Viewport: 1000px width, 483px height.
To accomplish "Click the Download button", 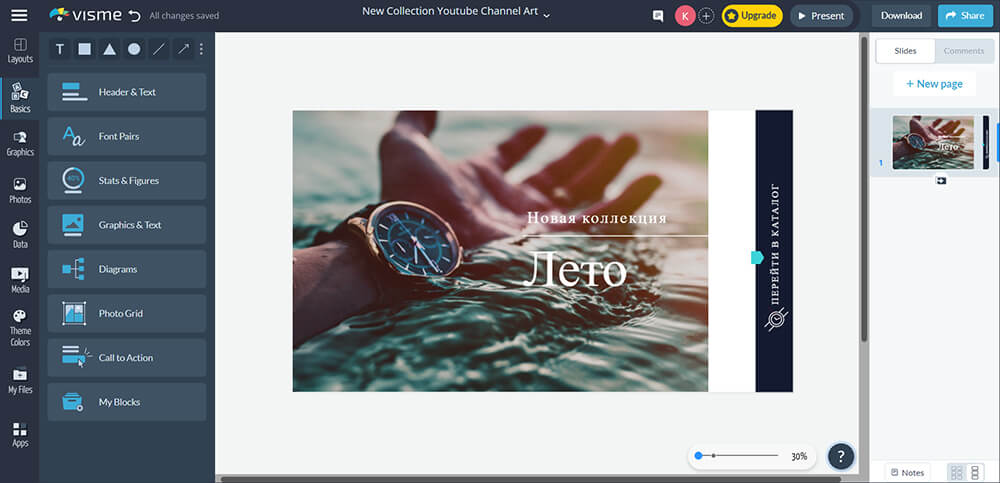I will [x=901, y=16].
